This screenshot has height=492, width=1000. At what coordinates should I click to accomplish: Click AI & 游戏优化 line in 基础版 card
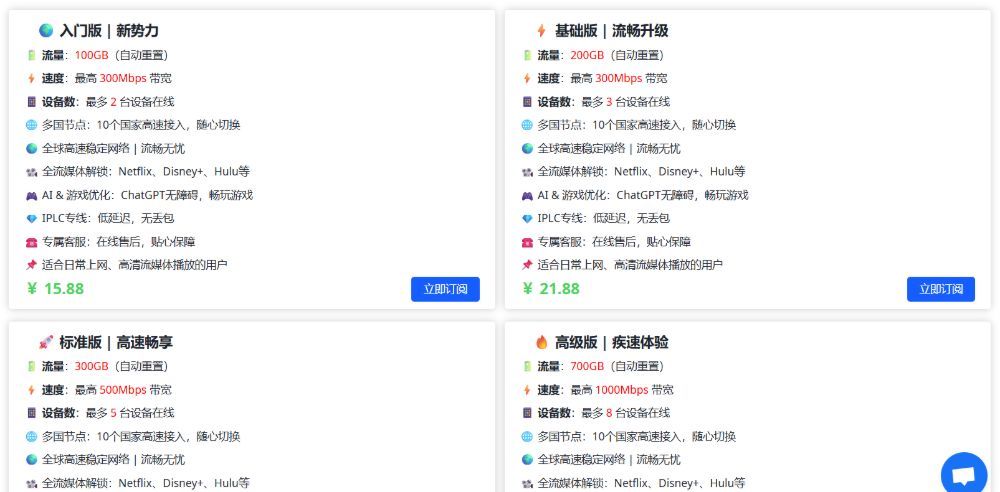tap(643, 195)
